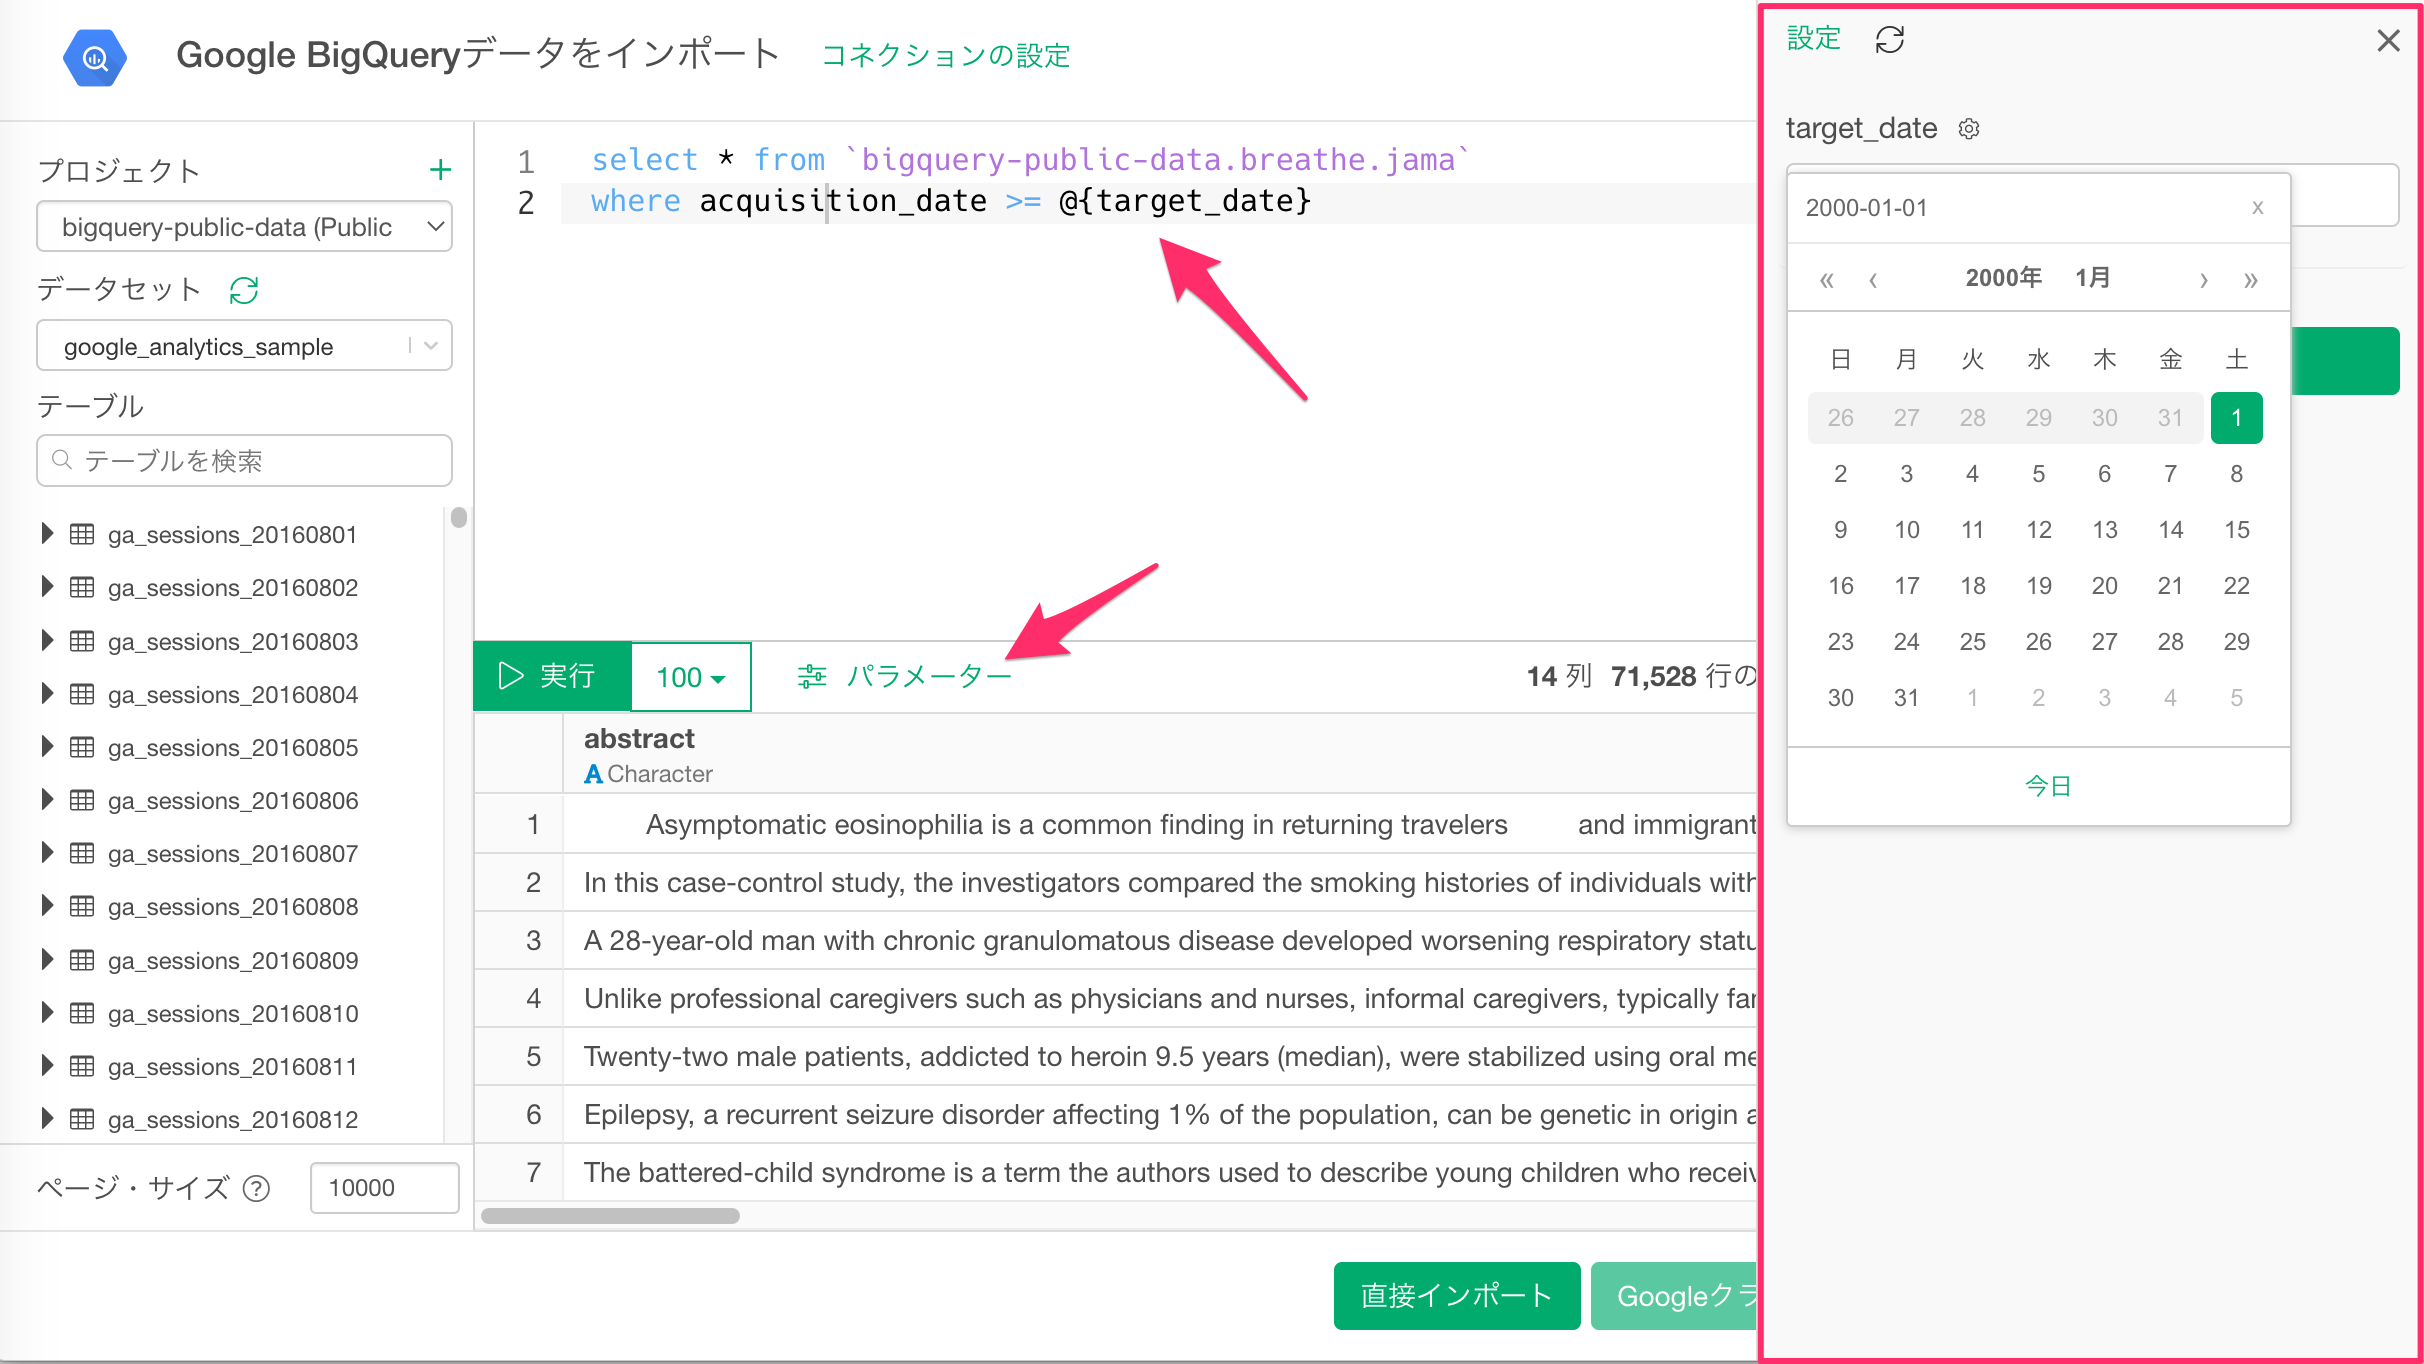Select result row 7 battered-child syndrome
2424x1364 pixels.
tap(1115, 1172)
